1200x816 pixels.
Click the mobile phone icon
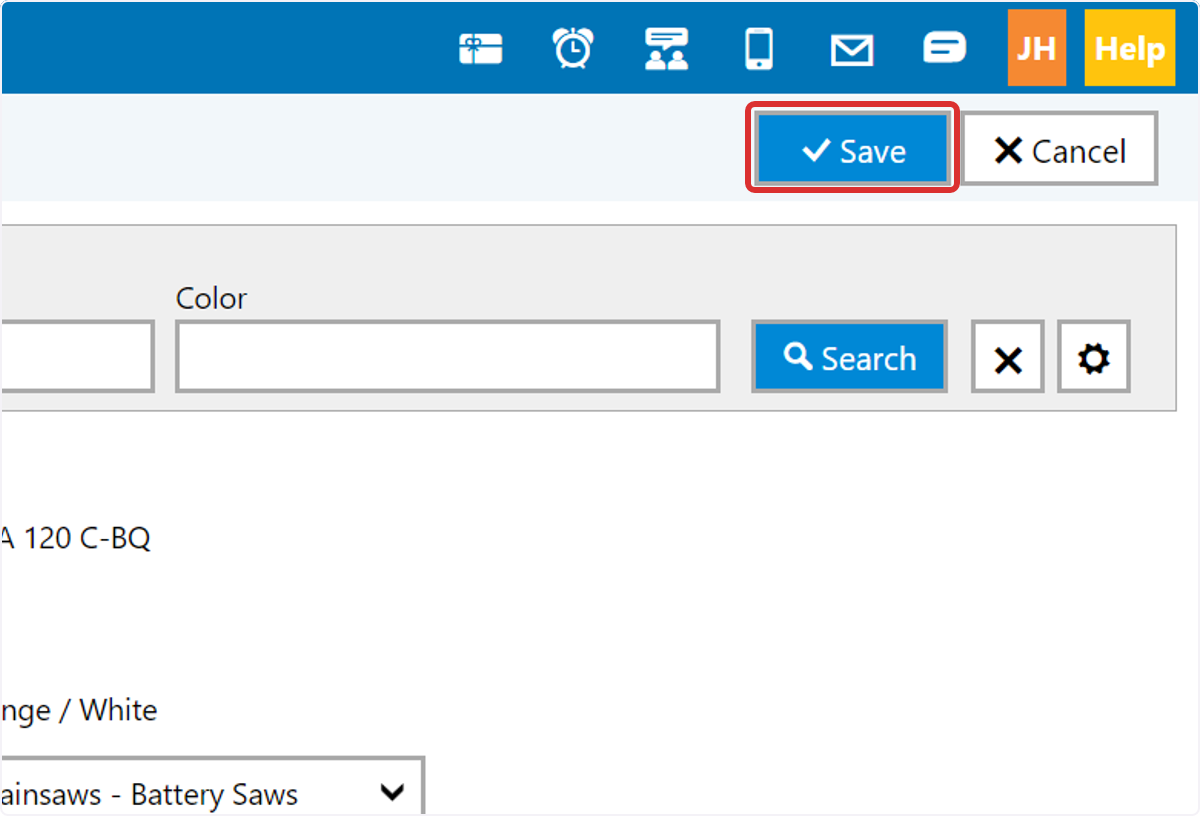pos(759,48)
